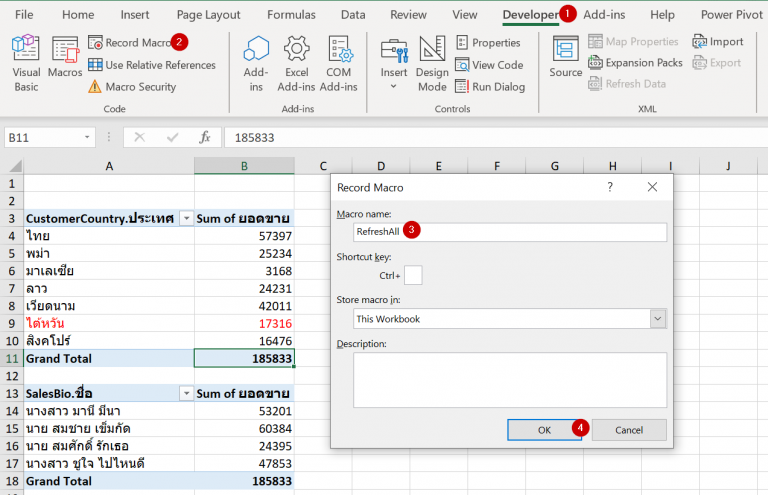The width and height of the screenshot is (768, 495).
Task: Click OK in Record Macro dialog
Action: pos(544,430)
